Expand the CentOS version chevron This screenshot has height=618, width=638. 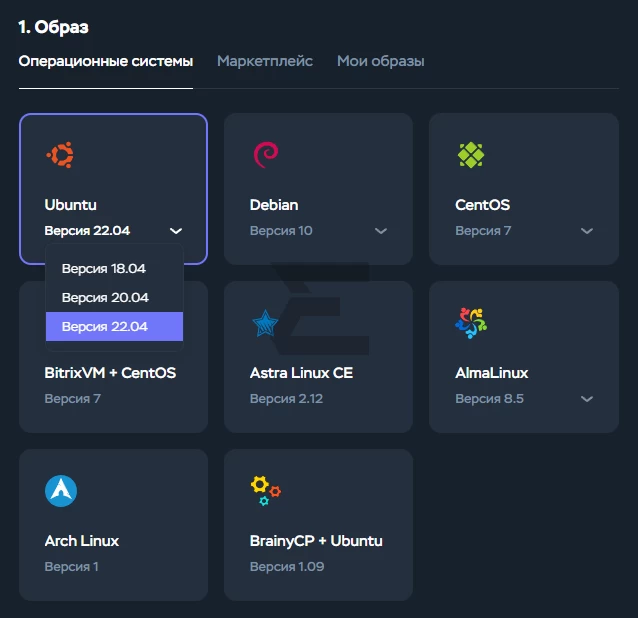pos(587,231)
